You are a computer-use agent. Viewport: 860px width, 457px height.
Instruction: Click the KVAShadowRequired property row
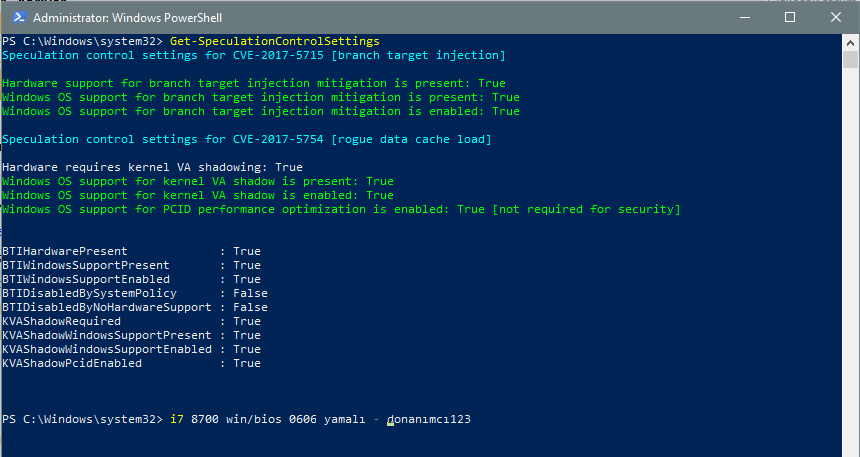point(131,321)
